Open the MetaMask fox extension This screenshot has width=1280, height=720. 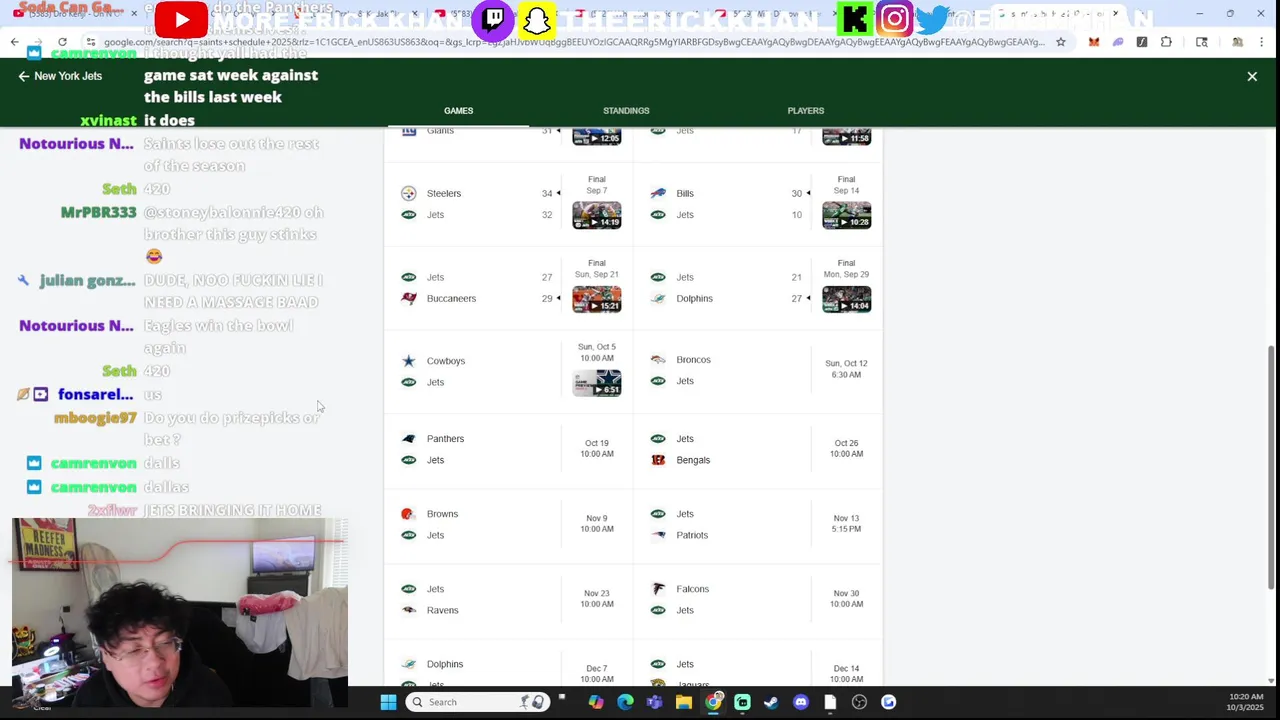(x=1094, y=42)
